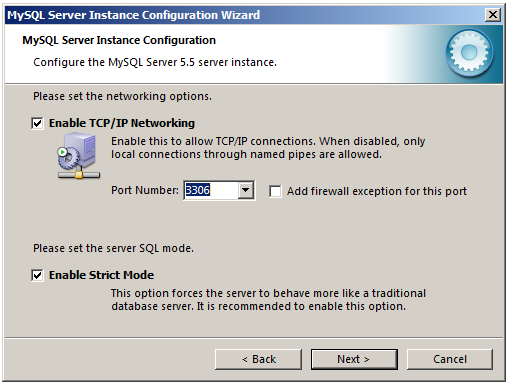The height and width of the screenshot is (383, 508).
Task: Uncheck Enable TCP/IP Networking checkbox
Action: (x=37, y=123)
